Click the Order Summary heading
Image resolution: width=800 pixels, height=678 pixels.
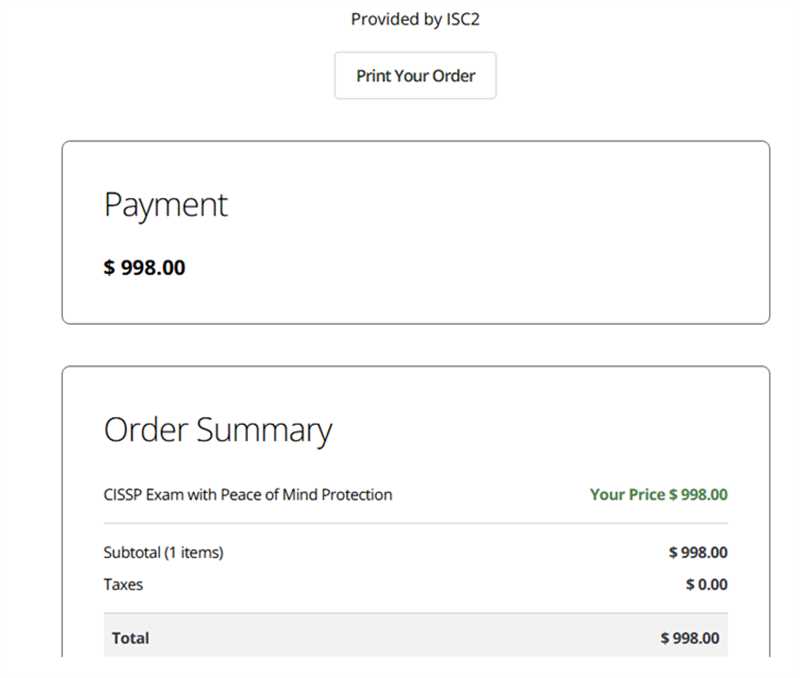click(218, 430)
